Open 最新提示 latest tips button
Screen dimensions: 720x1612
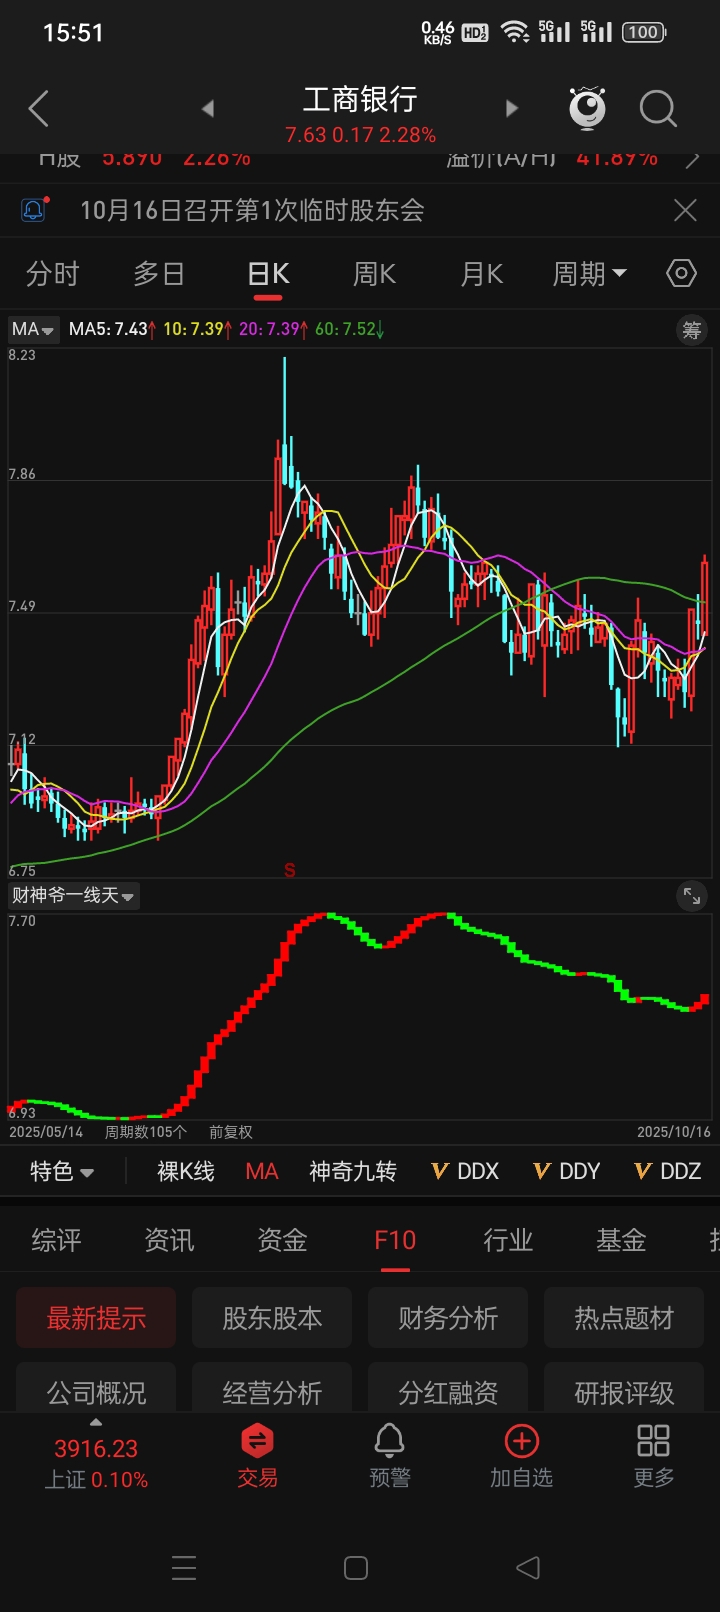96,1318
